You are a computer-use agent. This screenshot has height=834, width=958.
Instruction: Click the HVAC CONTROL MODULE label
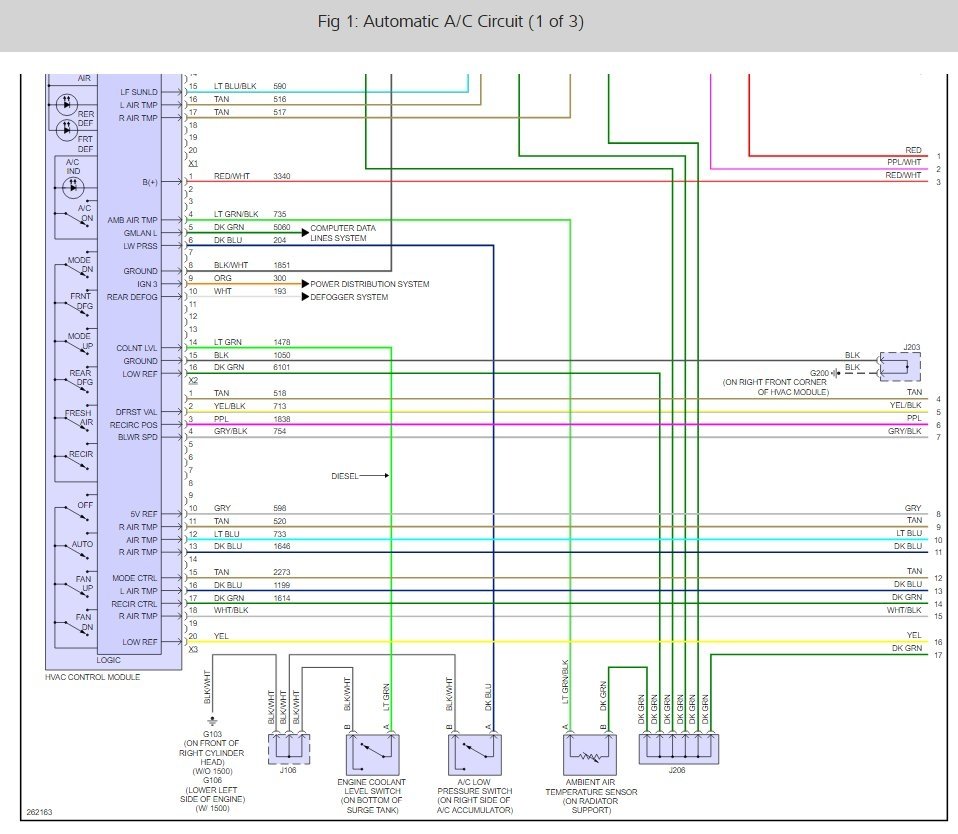[x=92, y=677]
